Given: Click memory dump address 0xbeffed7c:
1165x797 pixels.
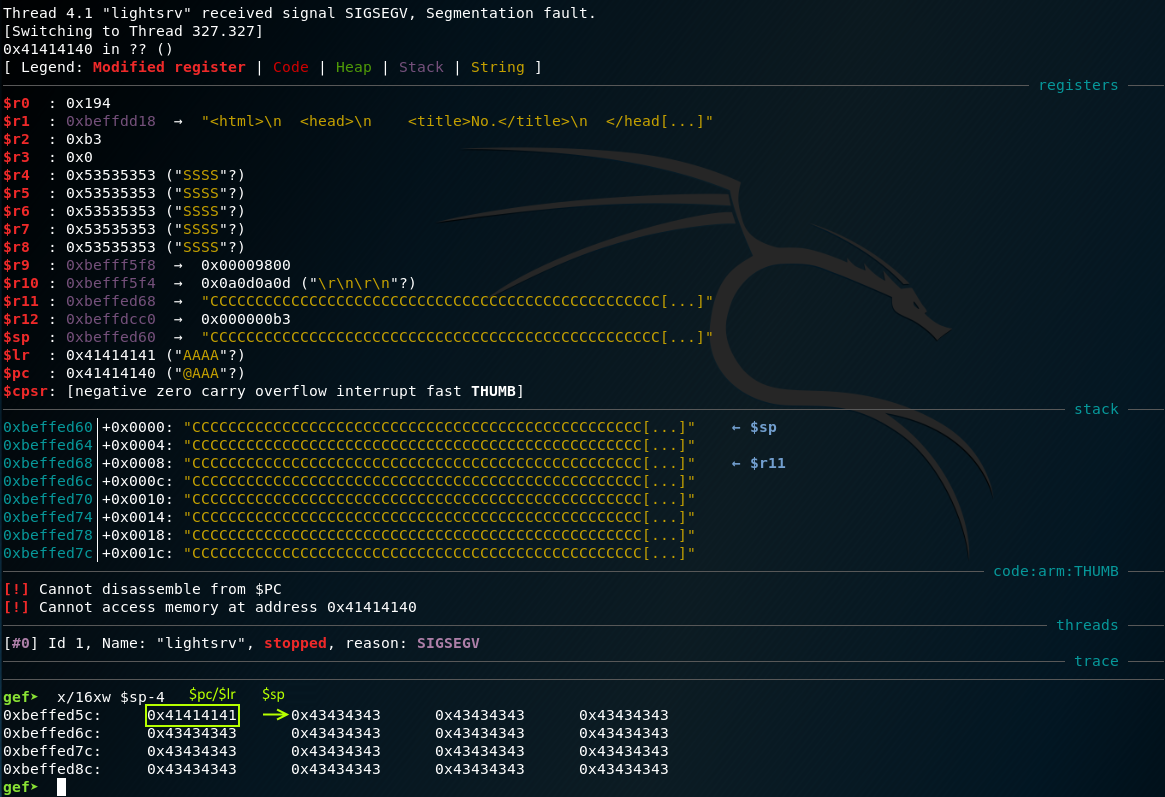Looking at the screenshot, I should click(x=52, y=751).
